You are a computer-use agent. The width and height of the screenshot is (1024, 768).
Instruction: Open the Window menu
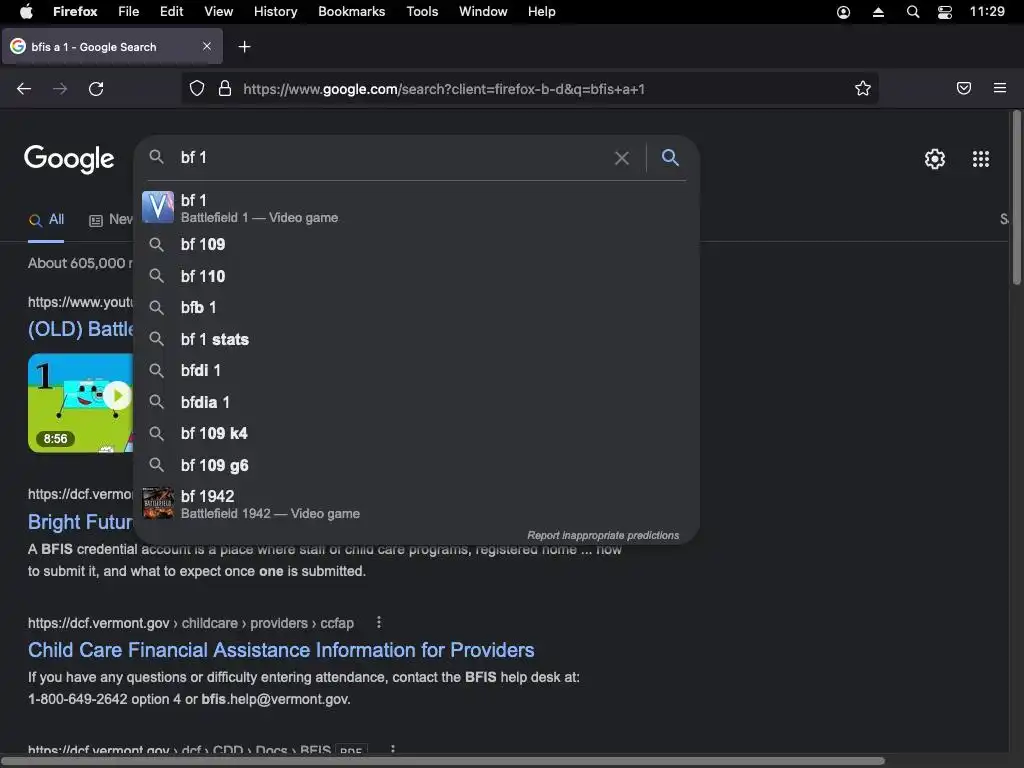[483, 11]
